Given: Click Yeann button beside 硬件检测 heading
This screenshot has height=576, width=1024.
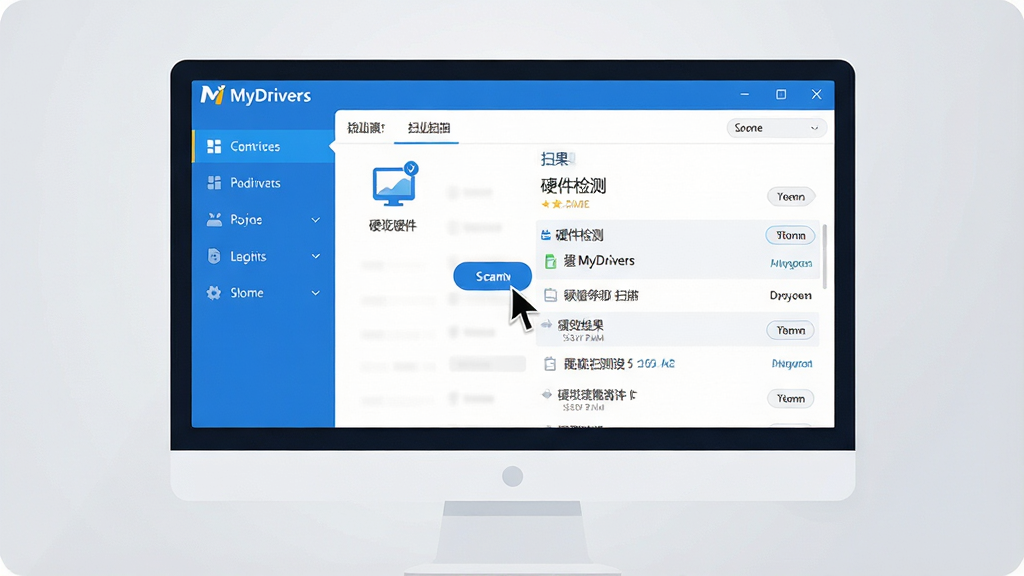Looking at the screenshot, I should [790, 197].
